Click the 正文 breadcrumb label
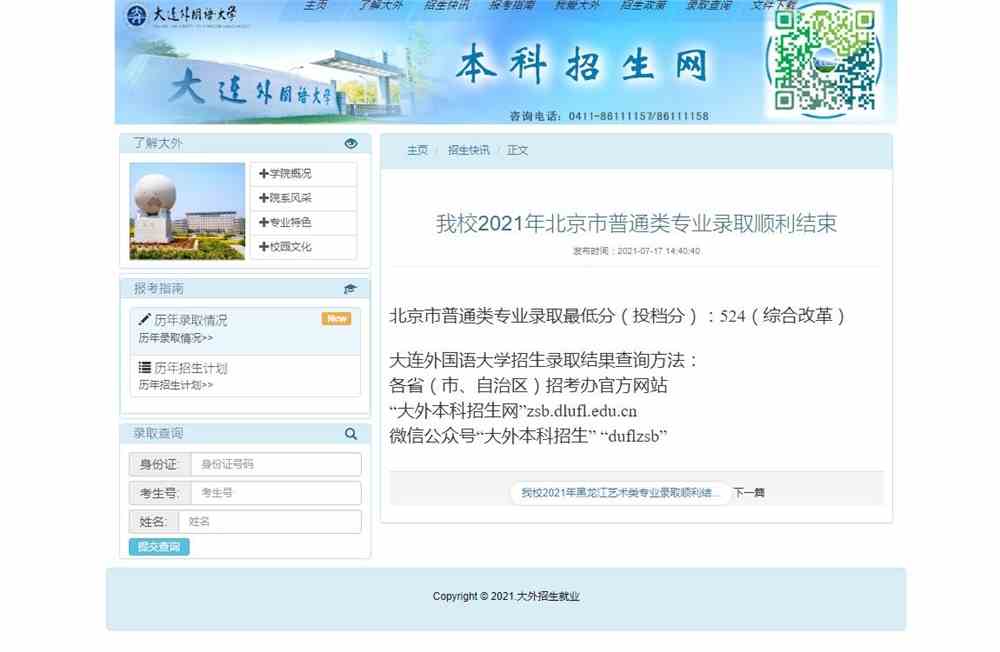 517,151
